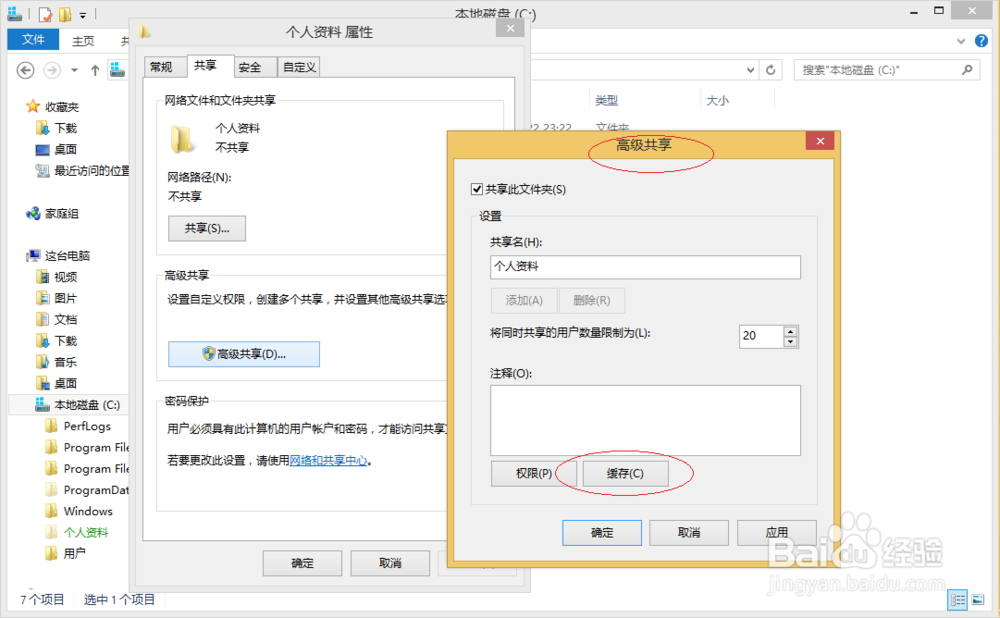Select the New Folder icon on quick access toolbar

(64, 14)
